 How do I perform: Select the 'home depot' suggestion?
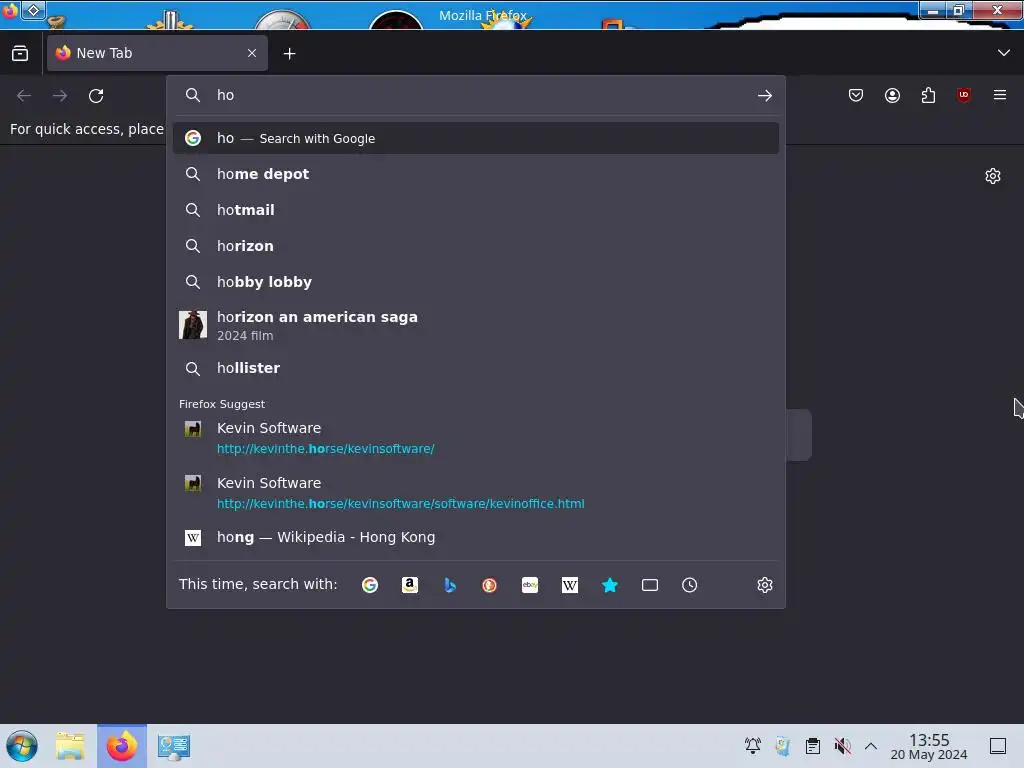[475, 174]
